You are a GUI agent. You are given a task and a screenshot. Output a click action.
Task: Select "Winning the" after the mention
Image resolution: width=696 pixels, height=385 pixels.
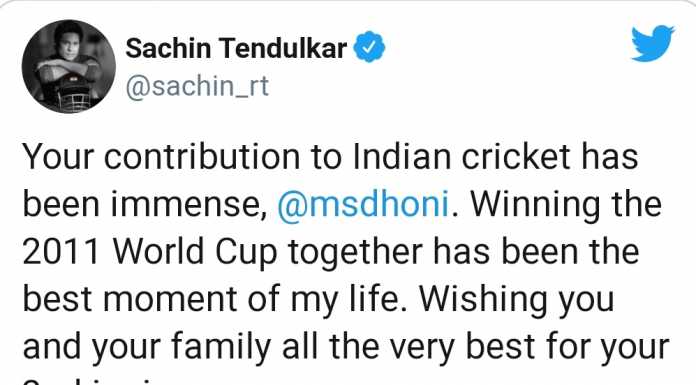(566, 204)
